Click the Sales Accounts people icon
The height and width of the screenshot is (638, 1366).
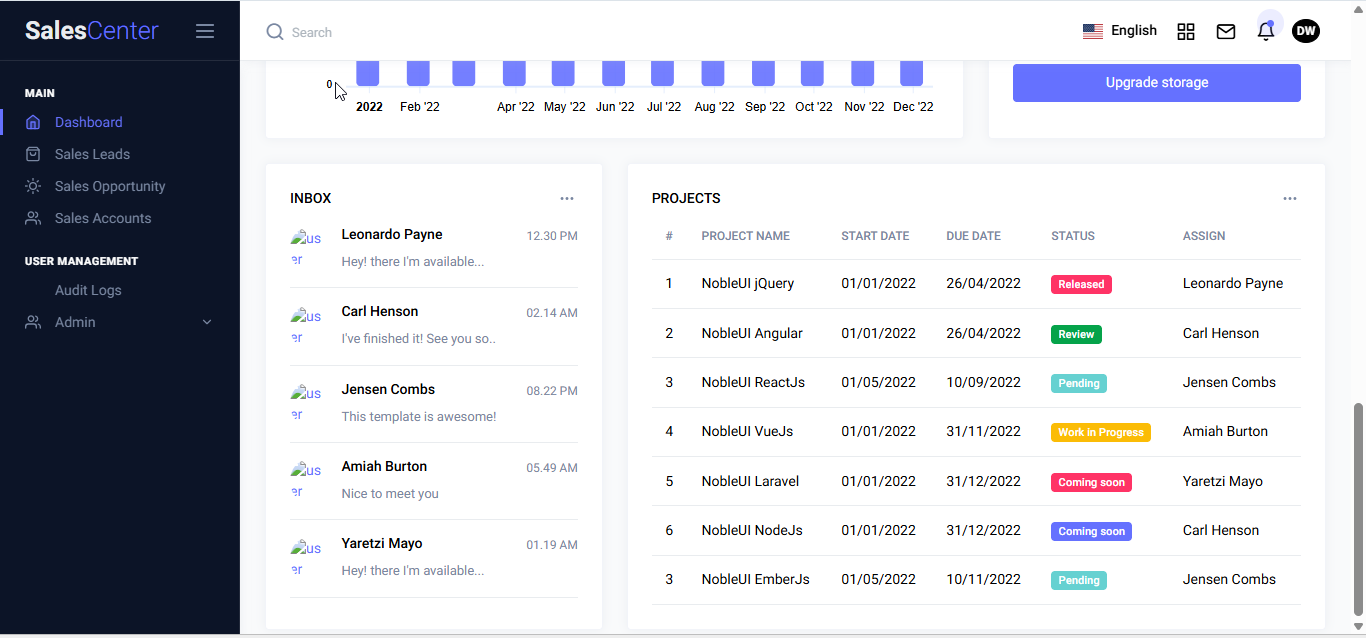33,218
